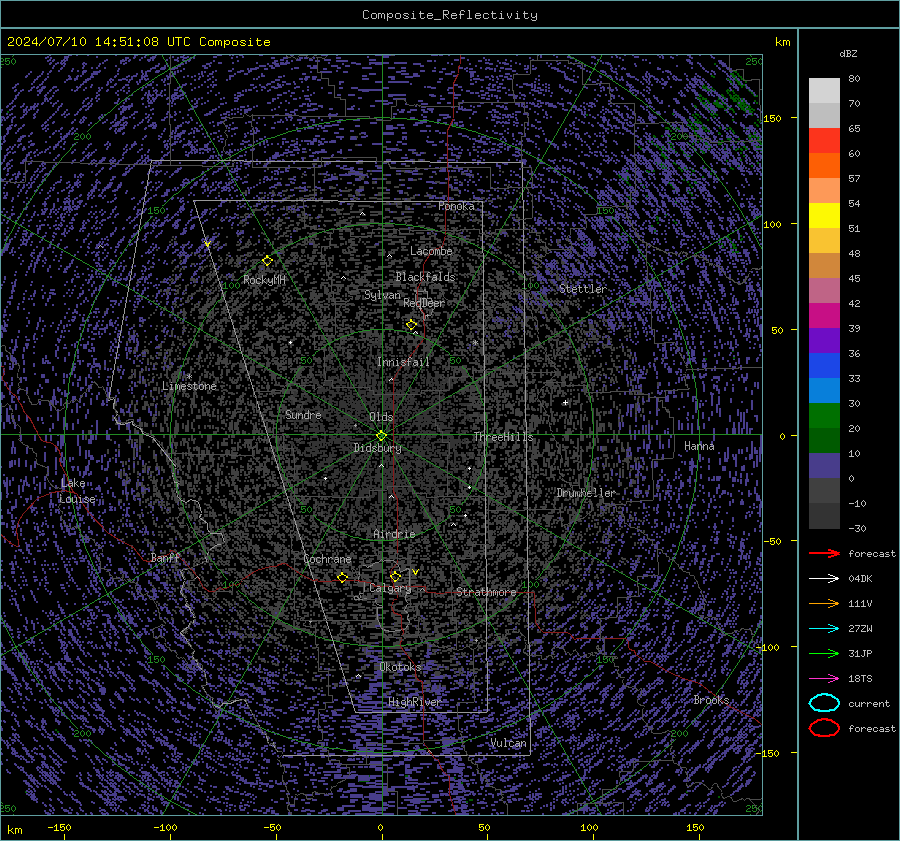900x841 pixels.
Task: Select the Blackfalds label
Action: click(x=425, y=277)
